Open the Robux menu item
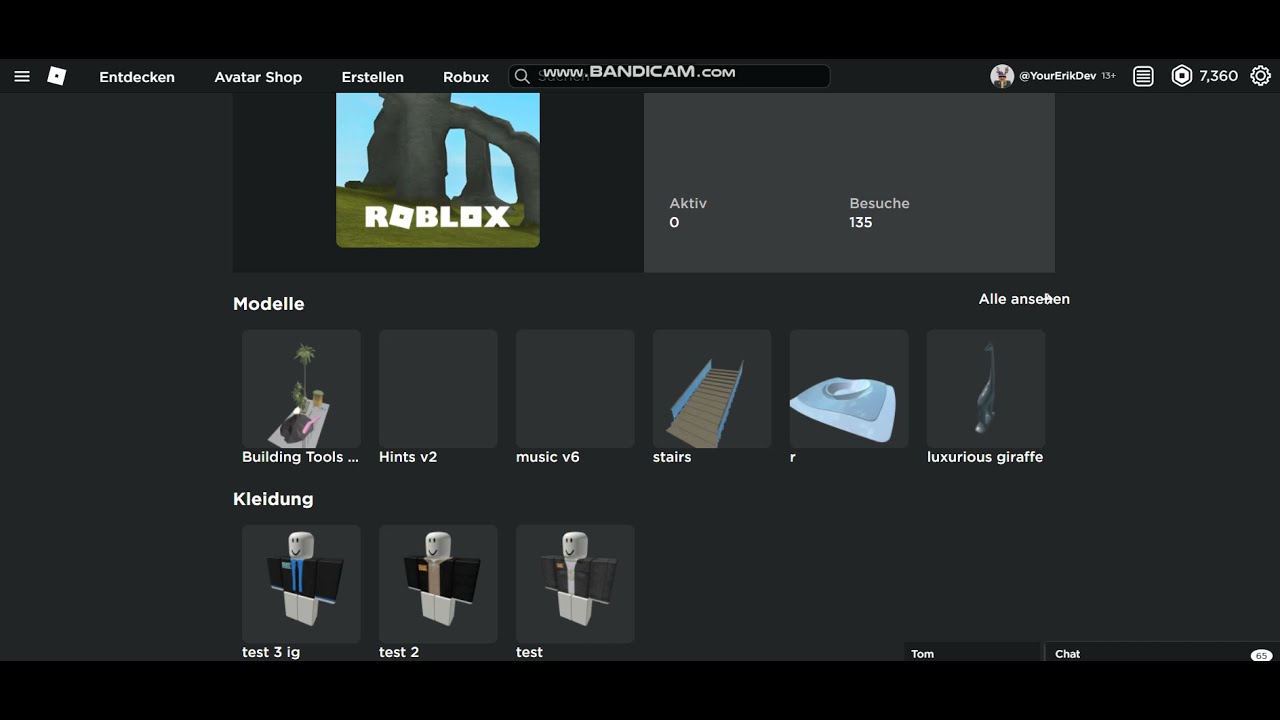1280x720 pixels. 466,77
